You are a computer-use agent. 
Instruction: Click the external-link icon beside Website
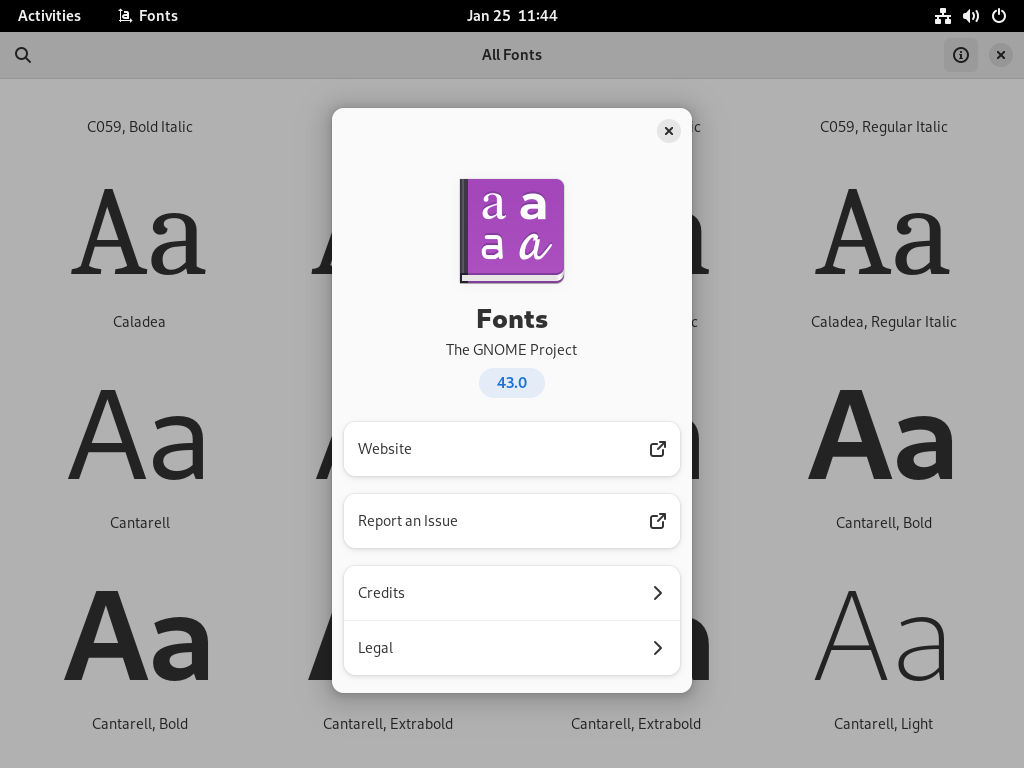click(x=658, y=449)
